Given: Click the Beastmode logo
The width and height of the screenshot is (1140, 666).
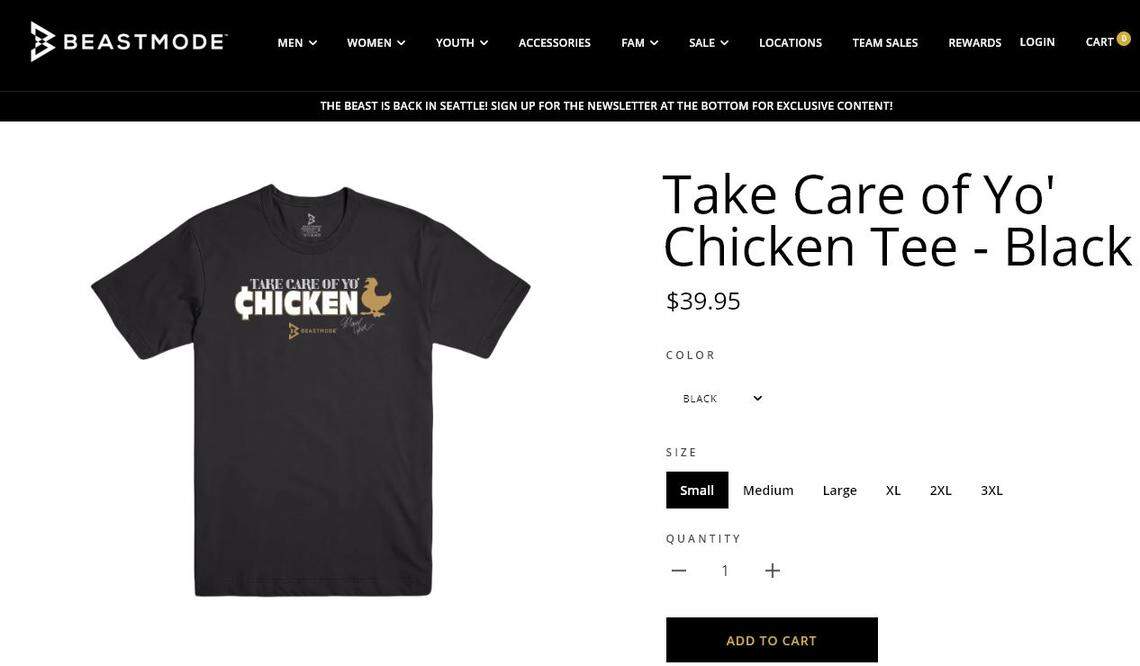Looking at the screenshot, I should tap(128, 42).
